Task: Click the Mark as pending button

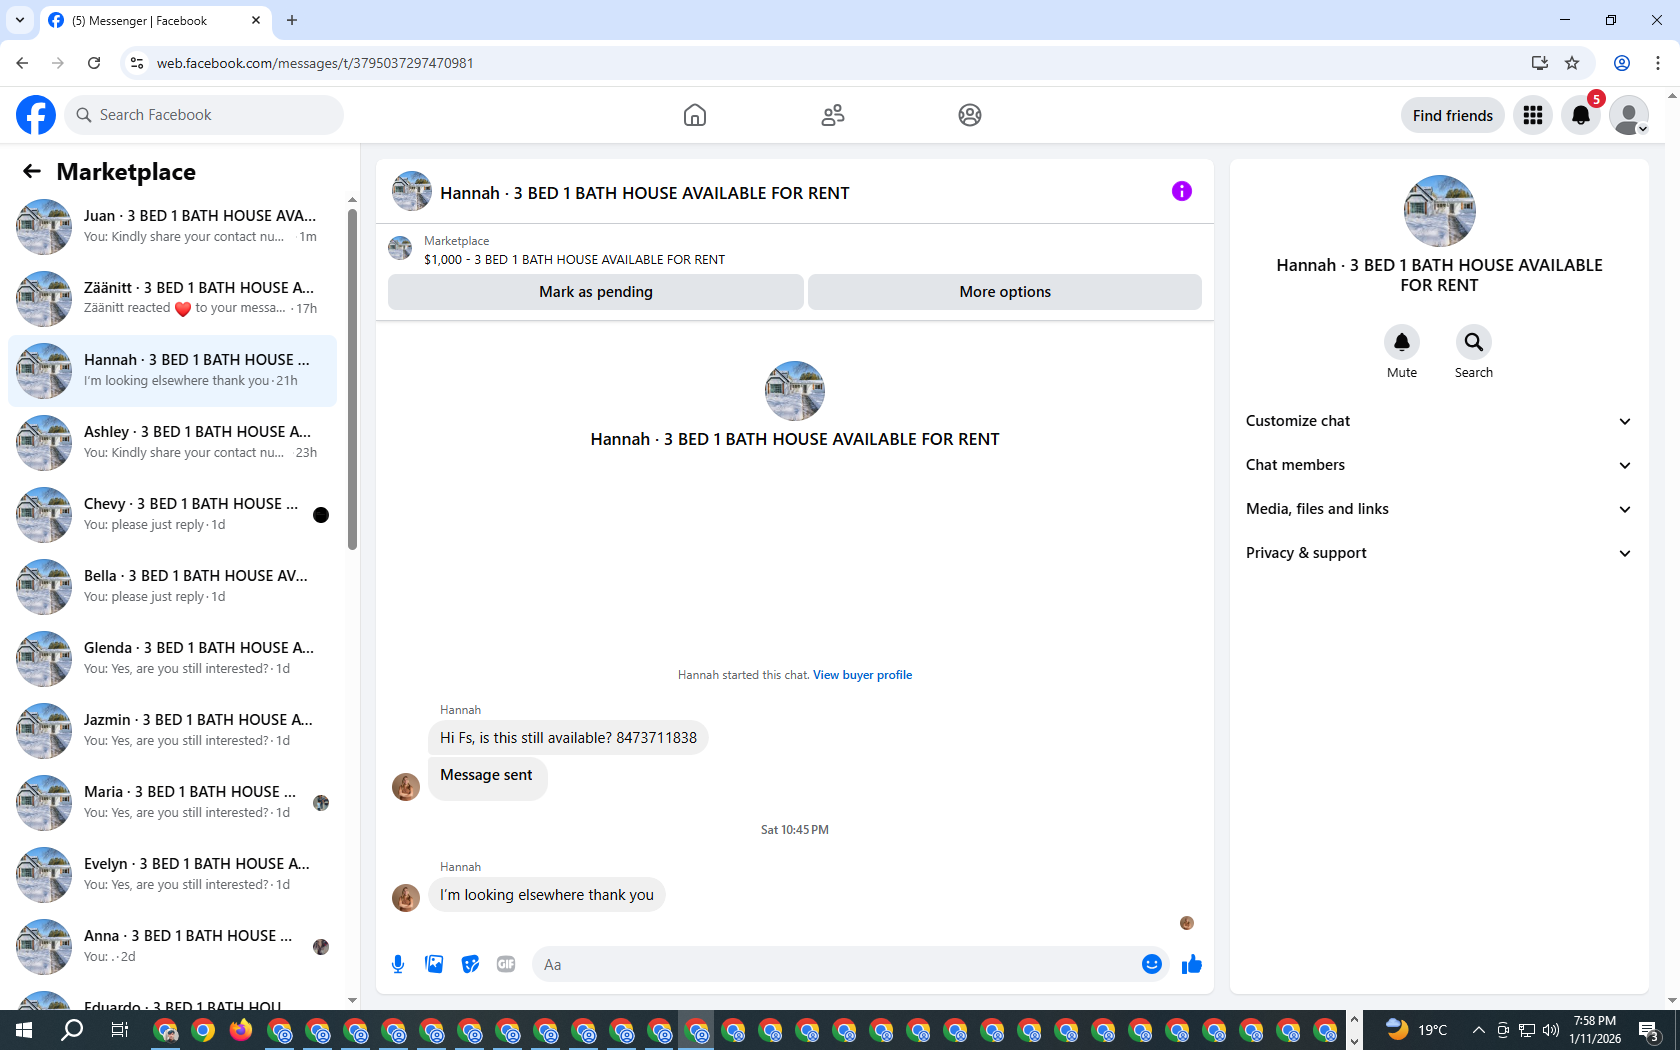Action: [596, 292]
